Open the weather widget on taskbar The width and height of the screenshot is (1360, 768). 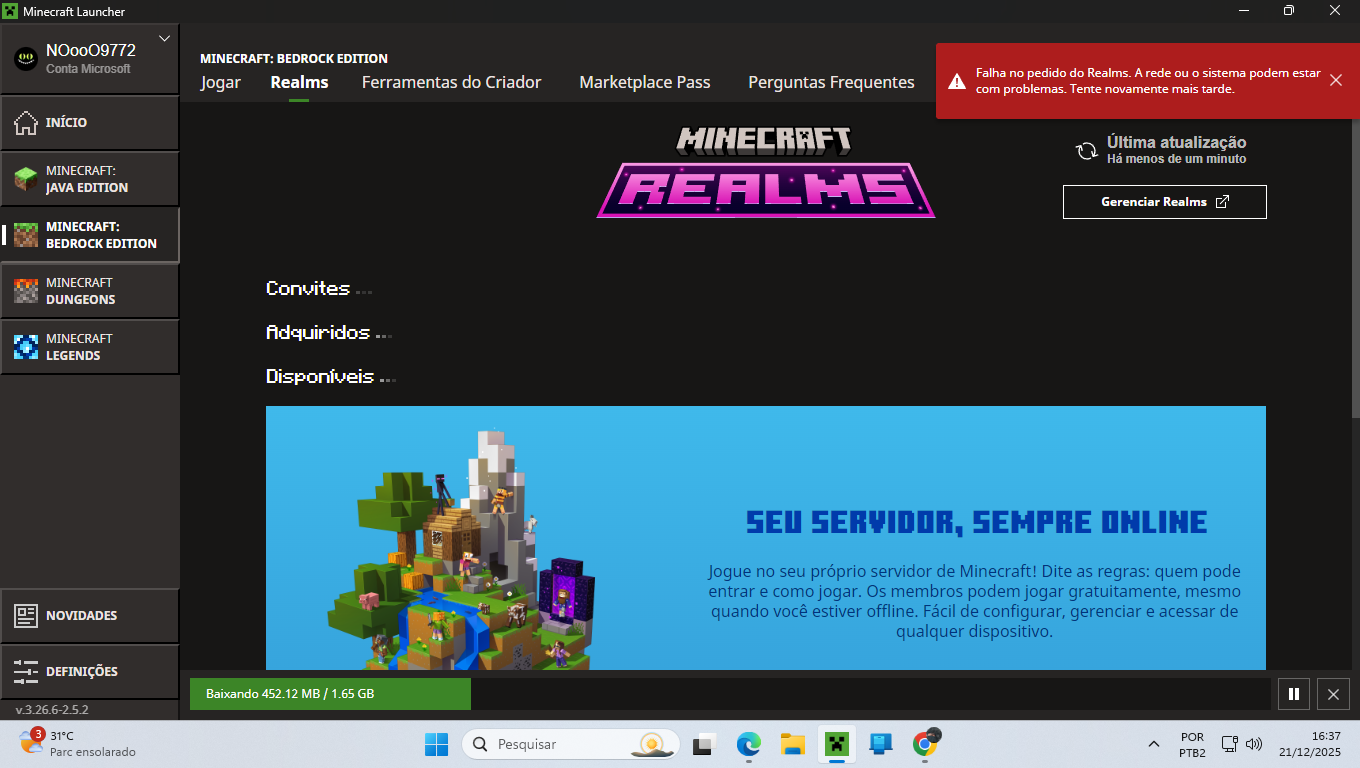pos(77,744)
